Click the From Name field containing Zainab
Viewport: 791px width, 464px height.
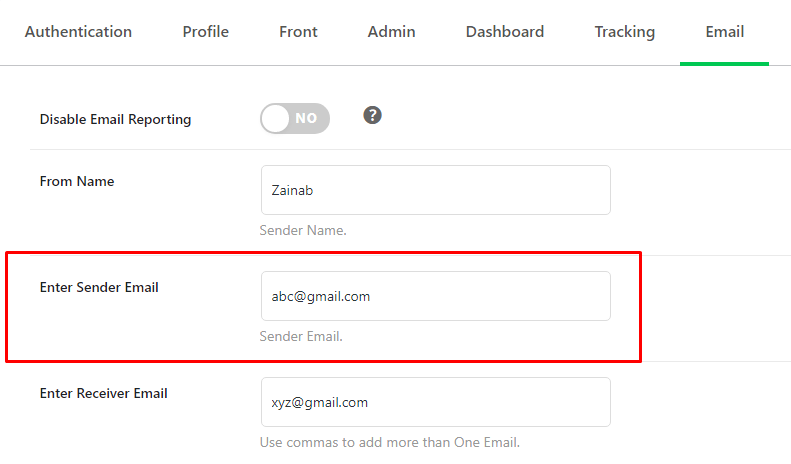(x=436, y=190)
